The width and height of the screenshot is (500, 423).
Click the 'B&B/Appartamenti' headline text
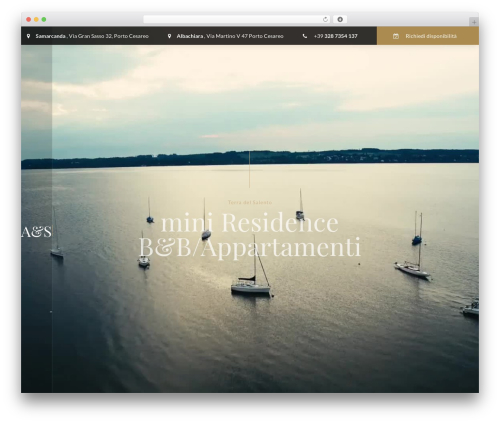tap(250, 248)
